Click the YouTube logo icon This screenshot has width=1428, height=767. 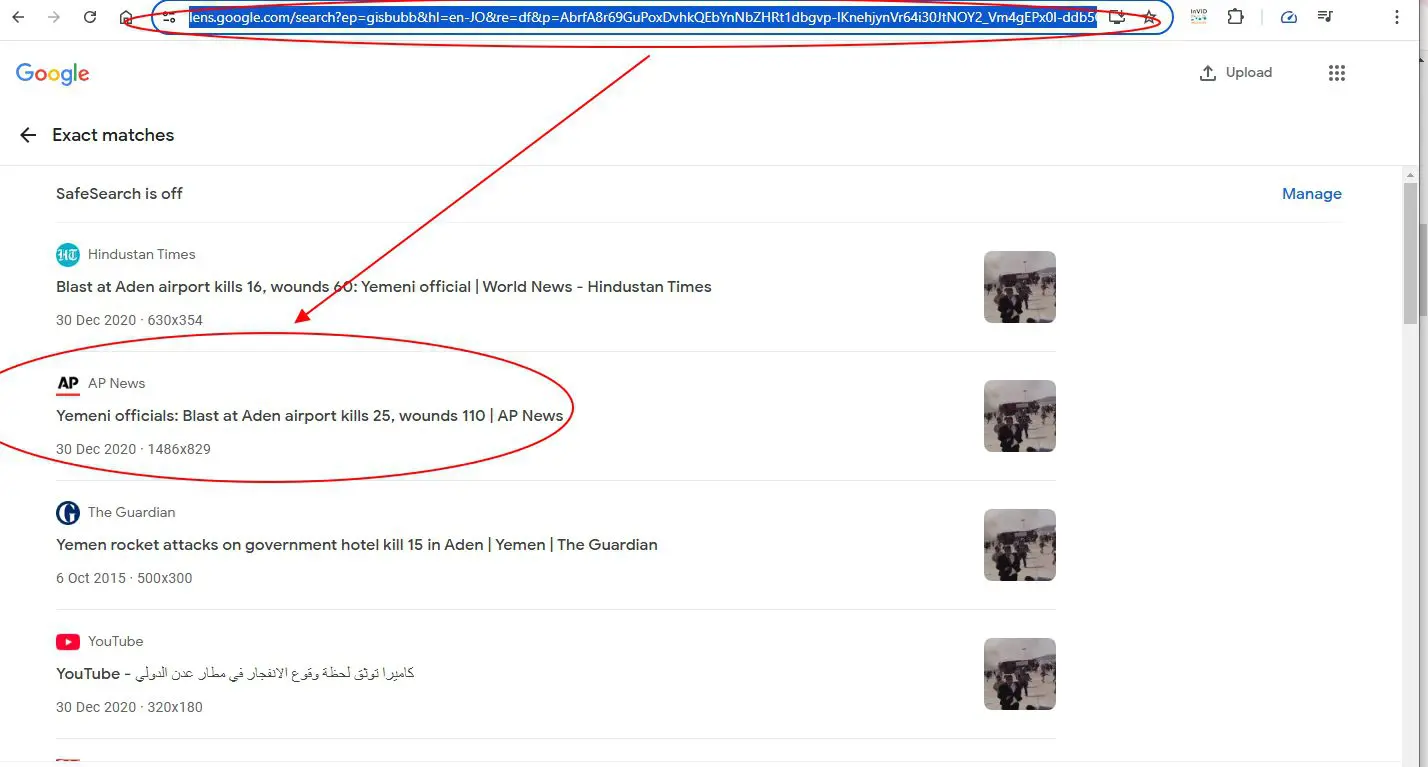coord(68,642)
